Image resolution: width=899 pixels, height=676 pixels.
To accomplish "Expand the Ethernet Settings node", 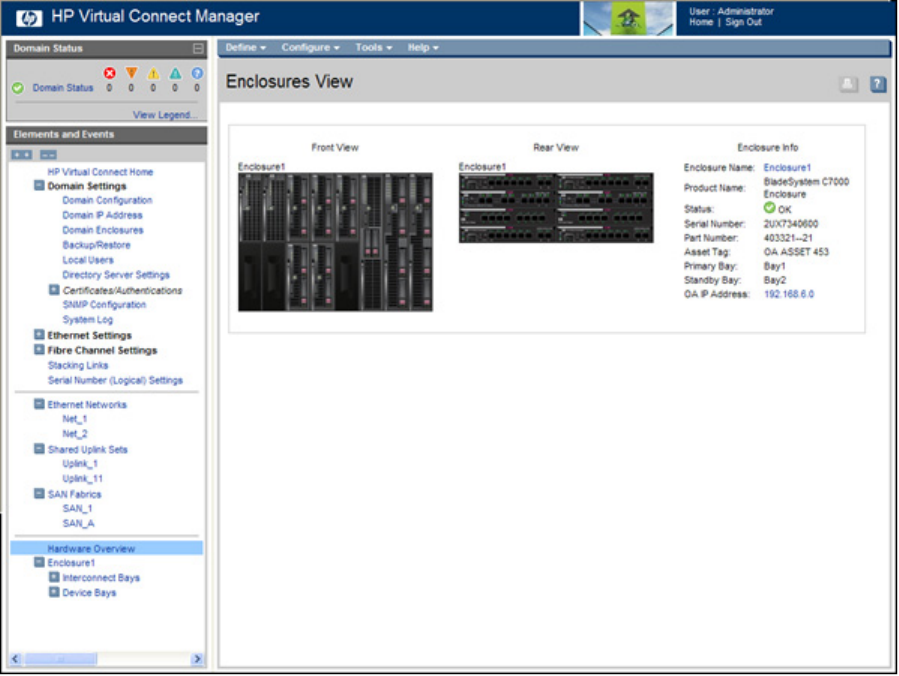I will [39, 335].
